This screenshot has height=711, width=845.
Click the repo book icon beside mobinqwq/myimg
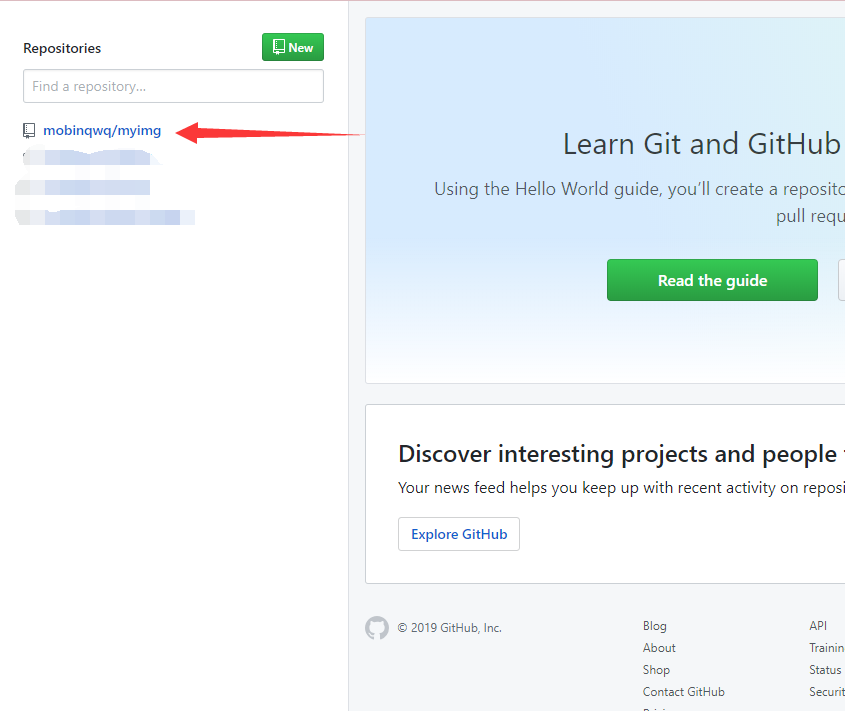[x=29, y=130]
